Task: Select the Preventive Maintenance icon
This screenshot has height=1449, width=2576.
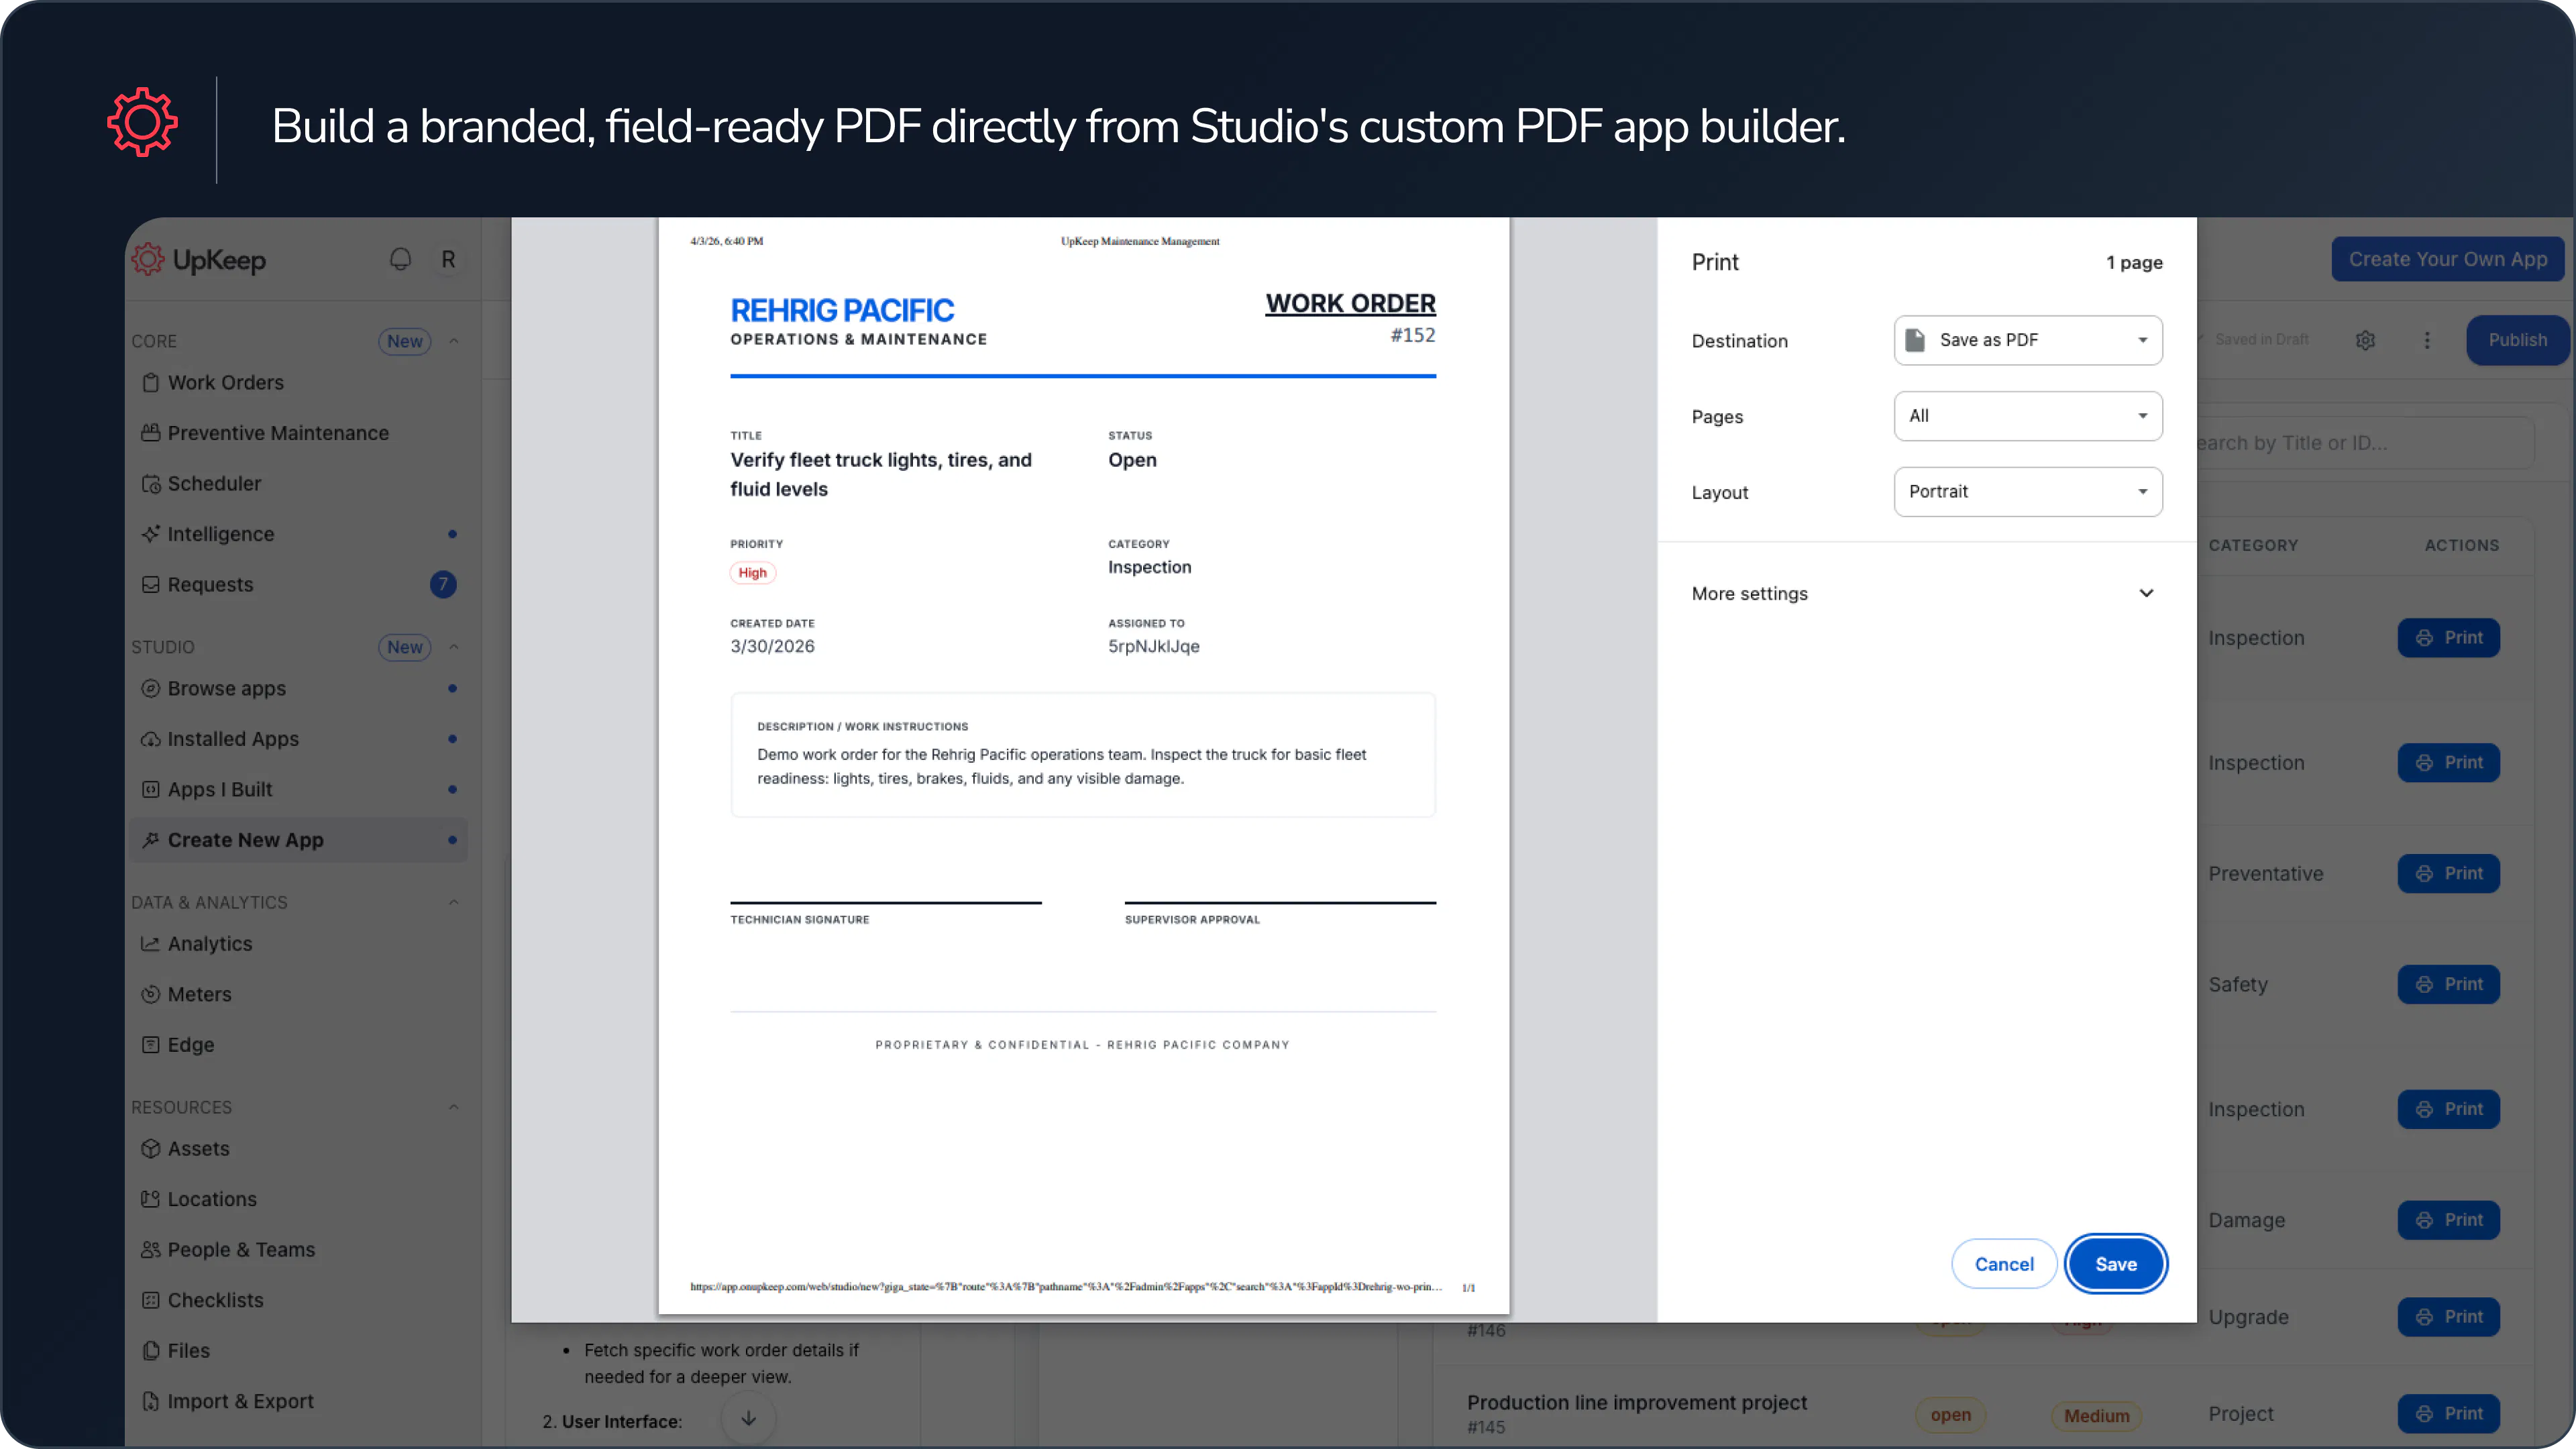Action: pyautogui.click(x=150, y=432)
